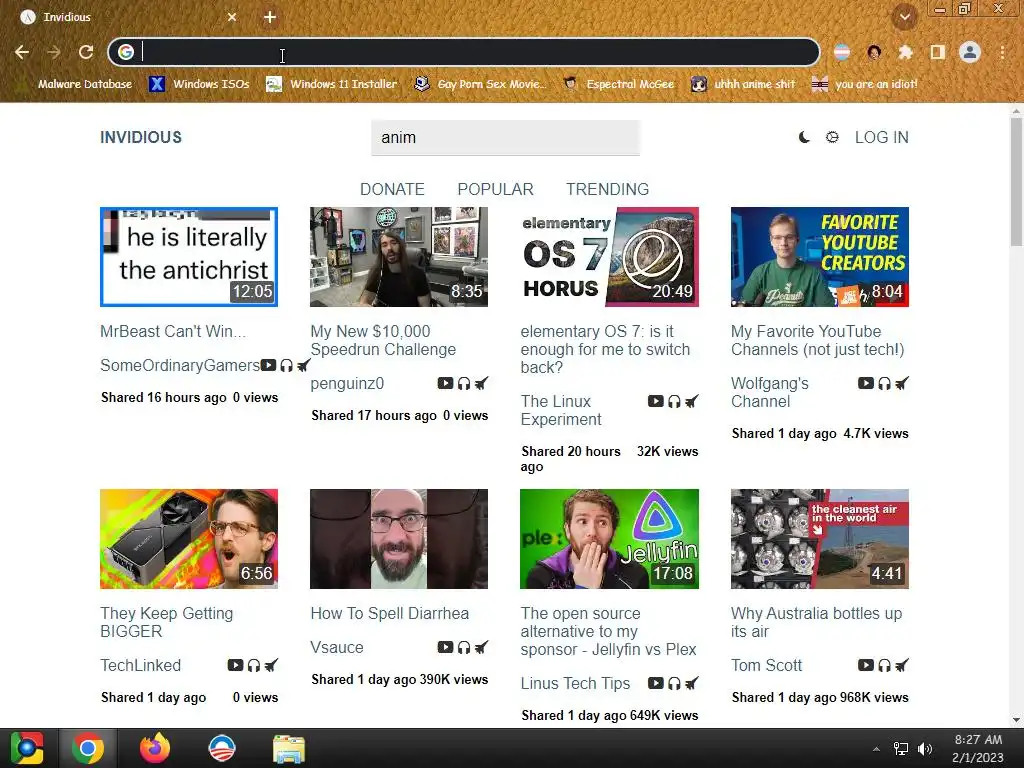1024x768 pixels.
Task: Open 'My New $10,000 Speedrun Challenge' title
Action: click(383, 340)
